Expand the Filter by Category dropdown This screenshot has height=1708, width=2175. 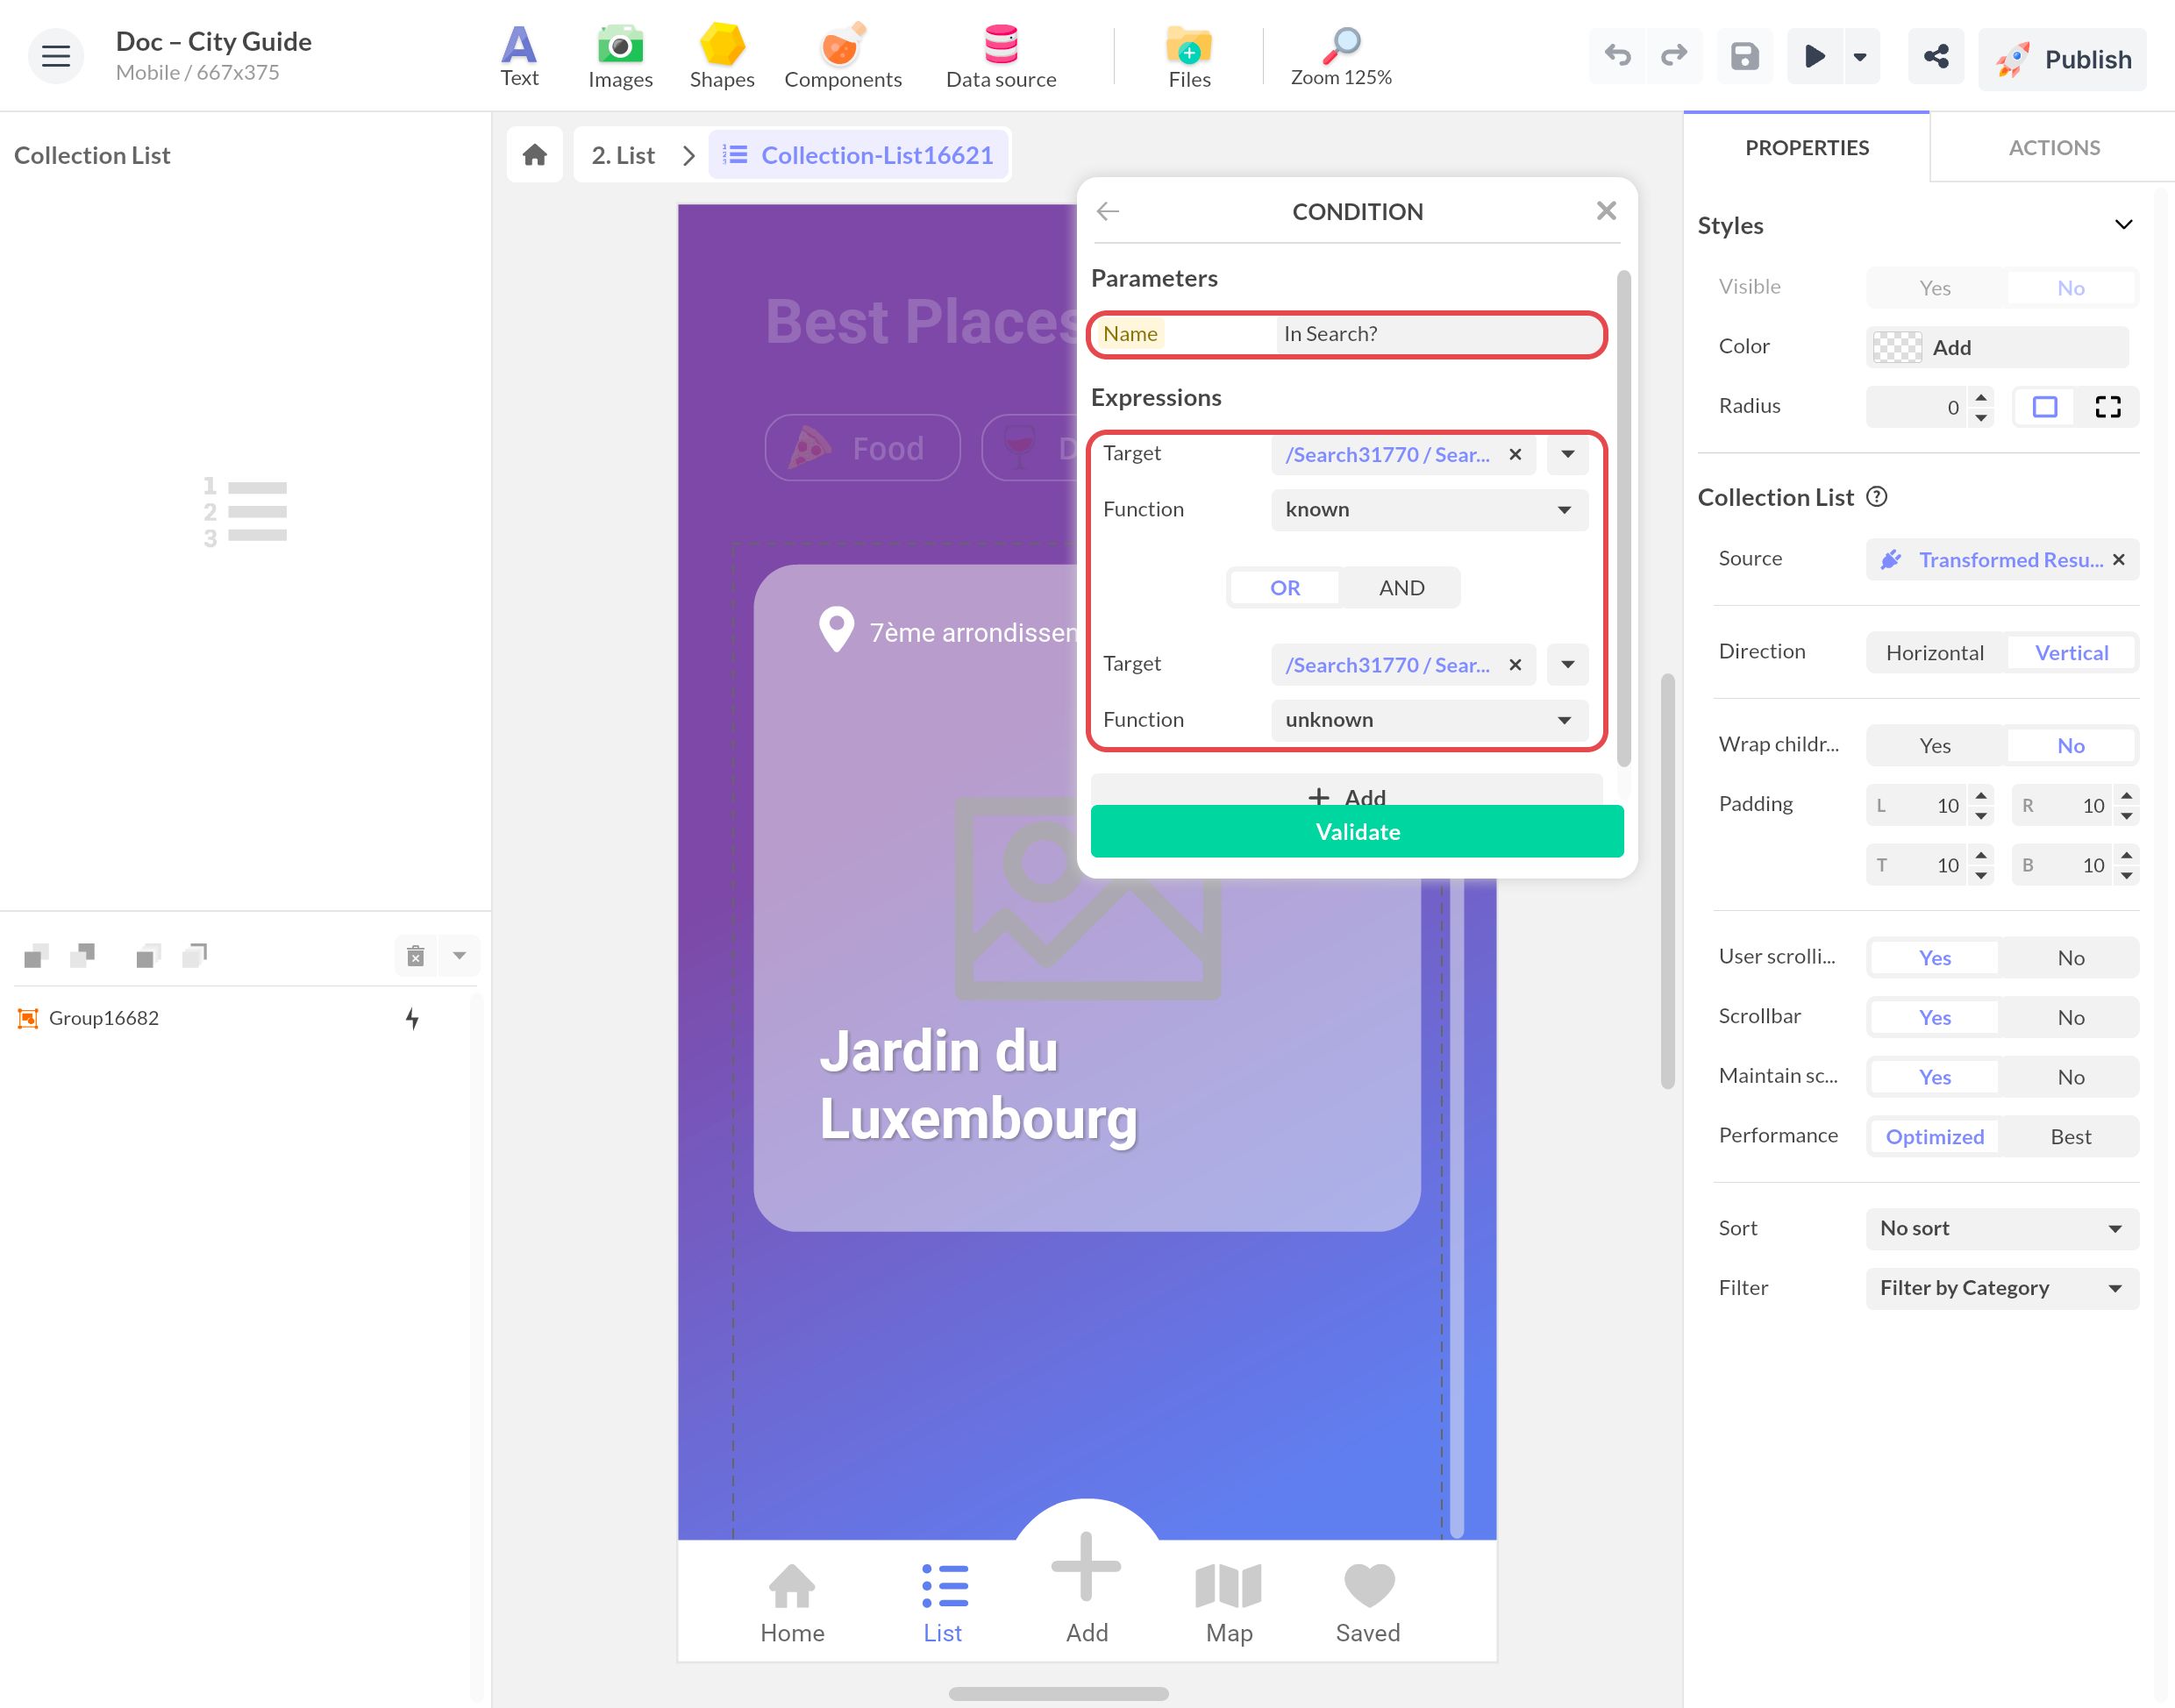[2002, 1288]
